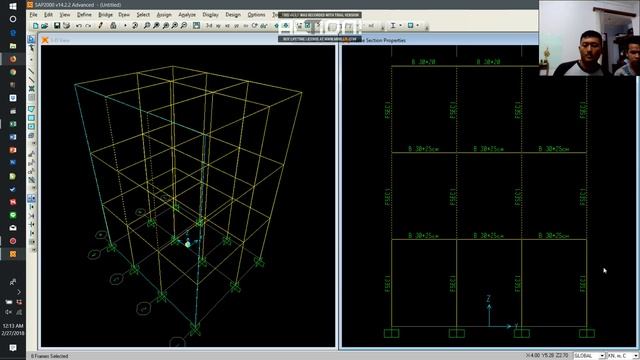Click the Rotate 3D View icon
This screenshot has width=640, height=360.
pyautogui.click(x=254, y=26)
